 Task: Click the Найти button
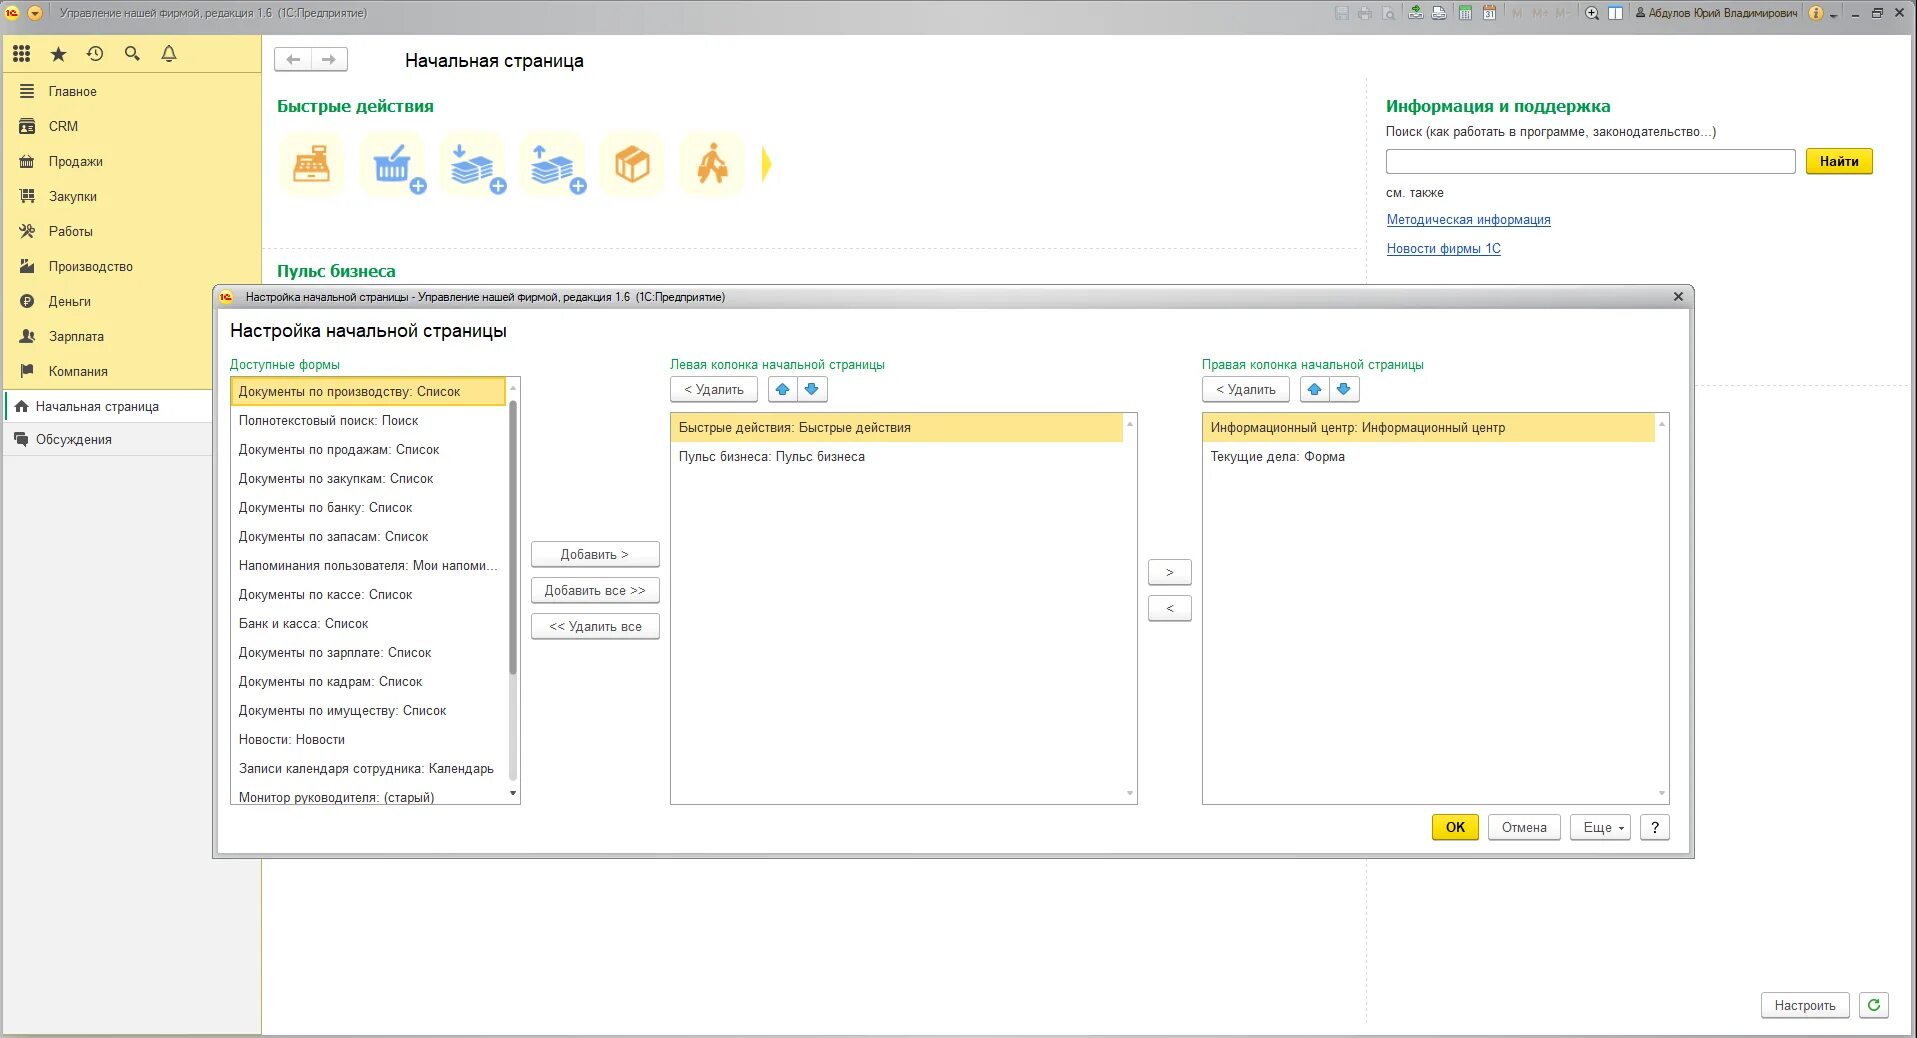point(1839,161)
